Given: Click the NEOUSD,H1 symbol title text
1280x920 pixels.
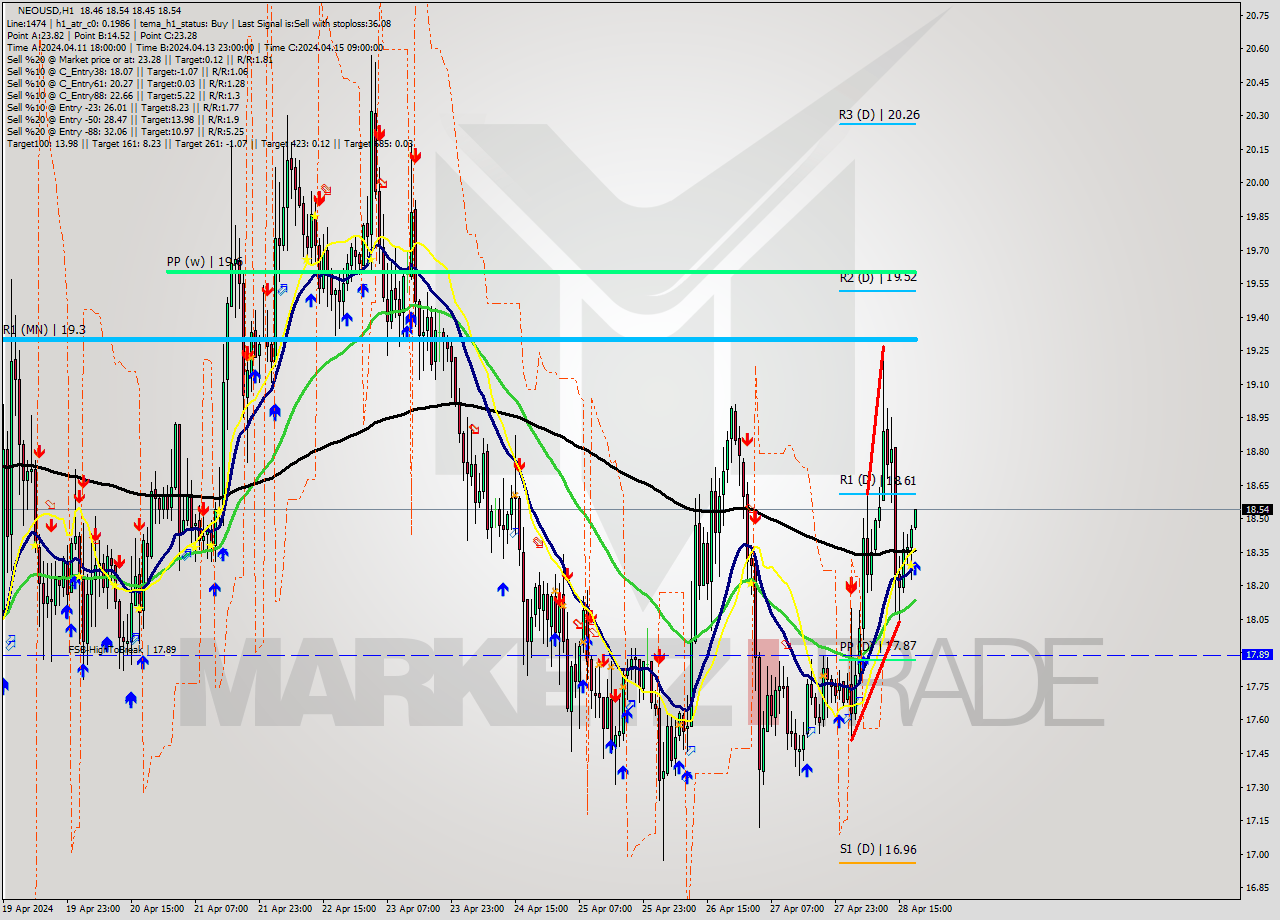Looking at the screenshot, I should point(46,11).
